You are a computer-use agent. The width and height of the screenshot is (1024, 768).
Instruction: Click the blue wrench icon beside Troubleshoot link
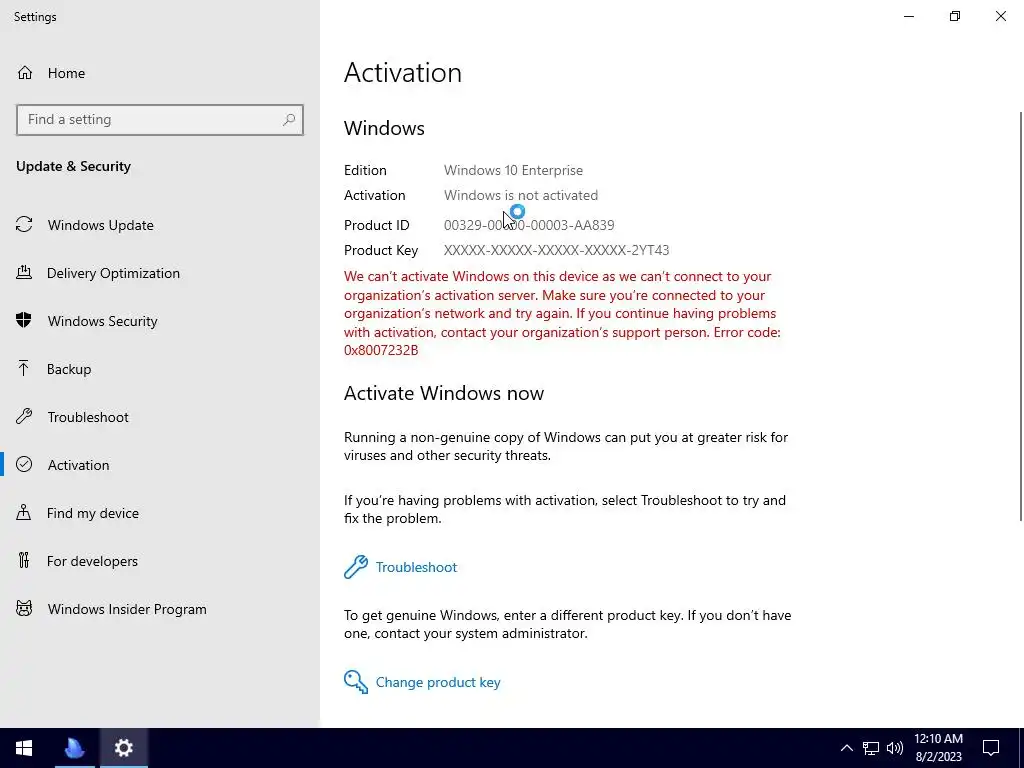point(356,567)
